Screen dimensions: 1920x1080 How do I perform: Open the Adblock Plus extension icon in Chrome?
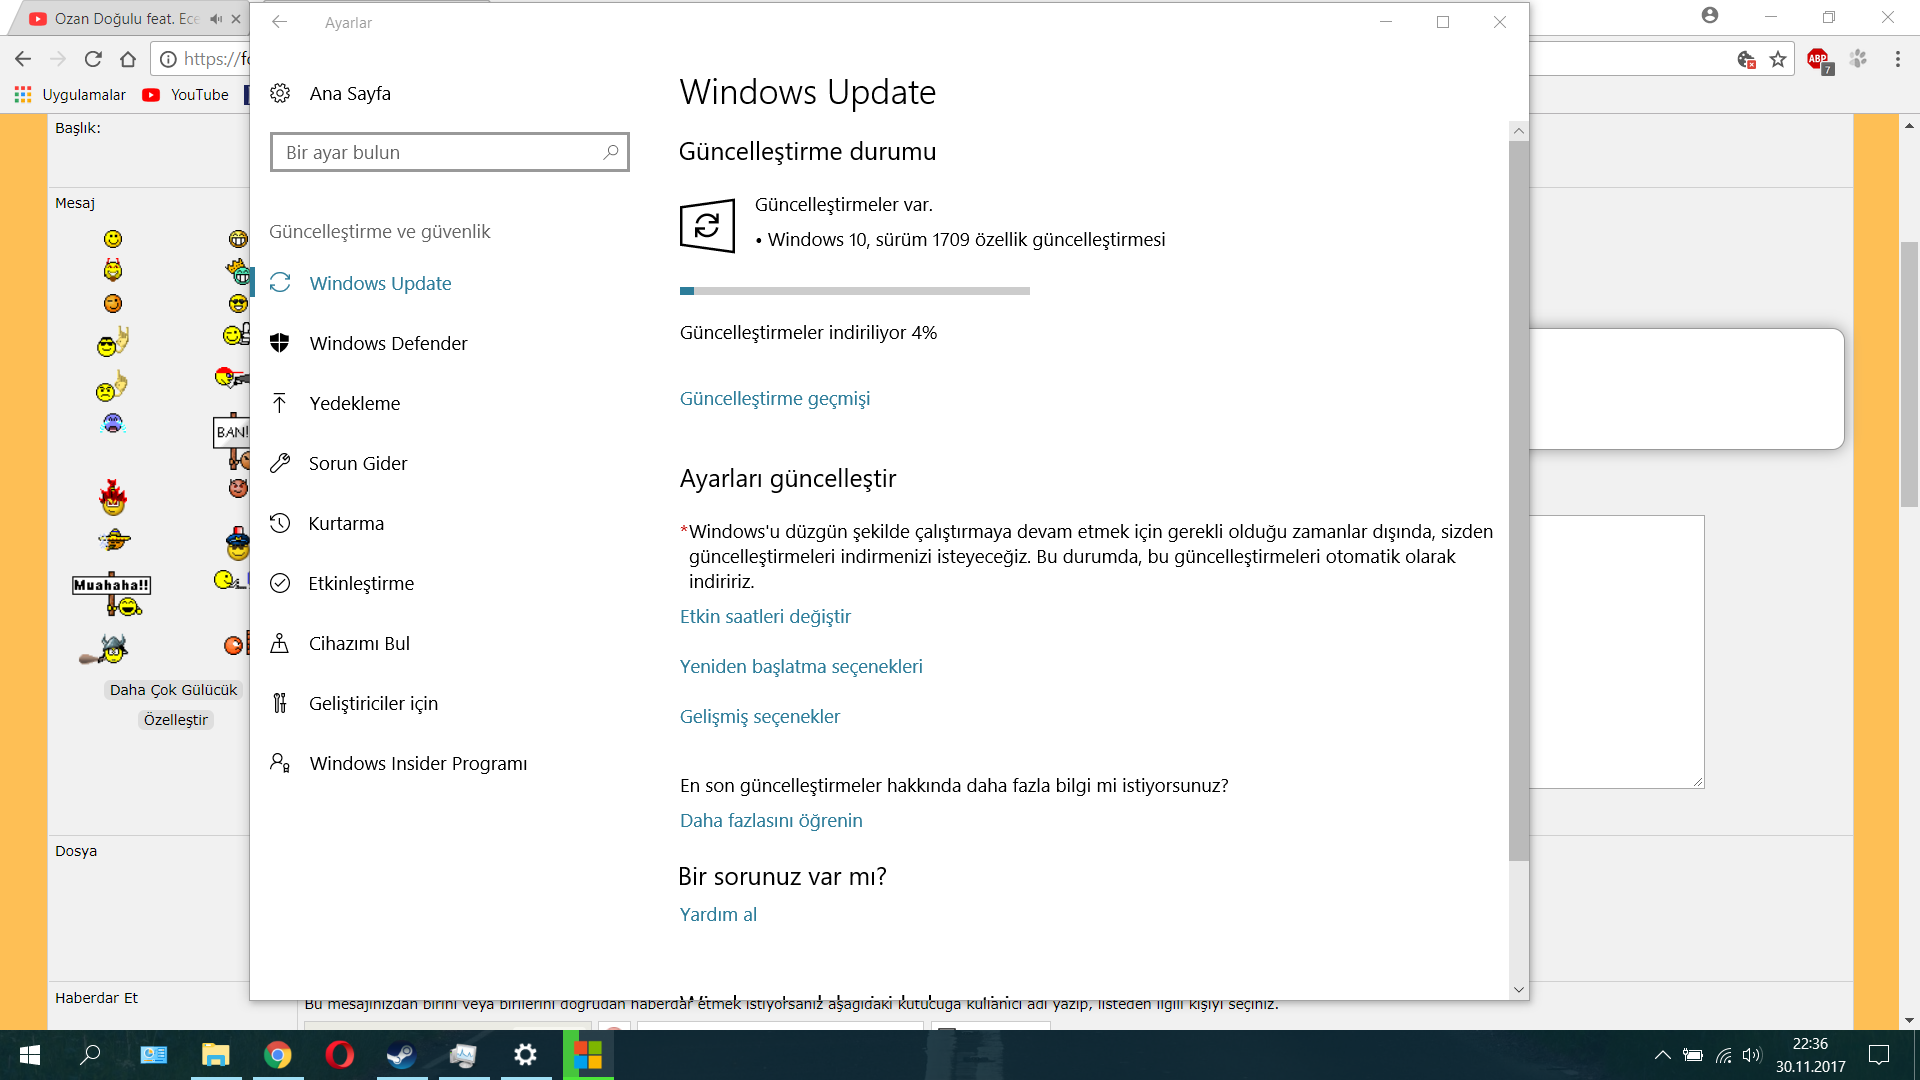coord(1819,60)
